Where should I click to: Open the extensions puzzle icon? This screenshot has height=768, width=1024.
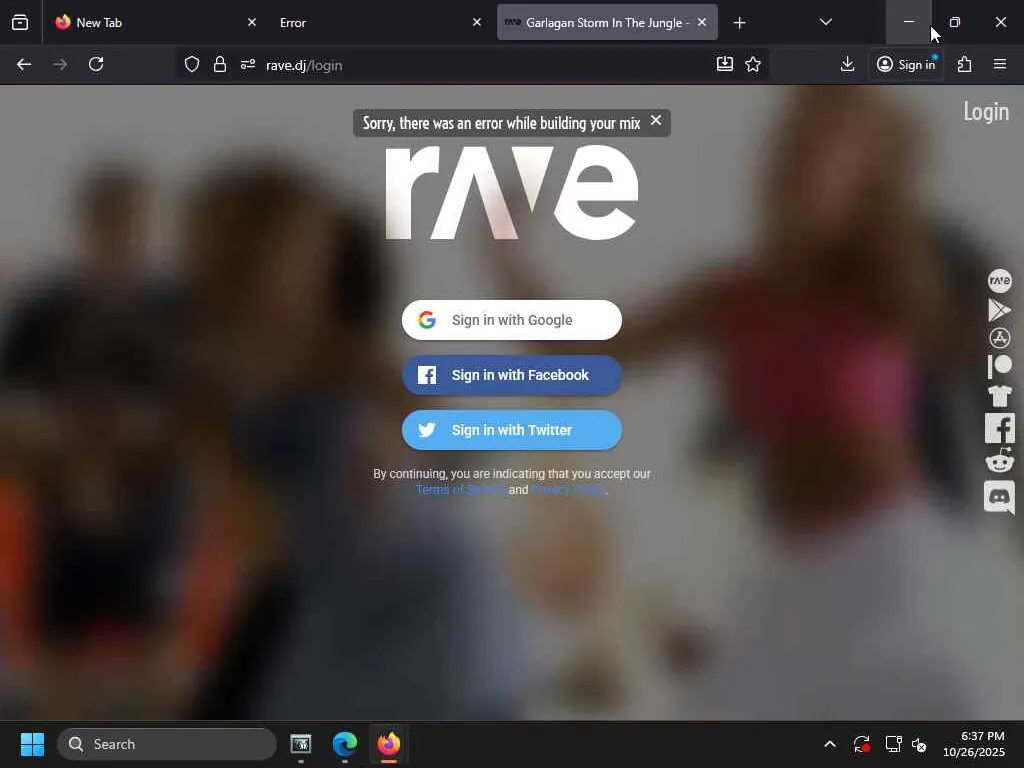(965, 64)
